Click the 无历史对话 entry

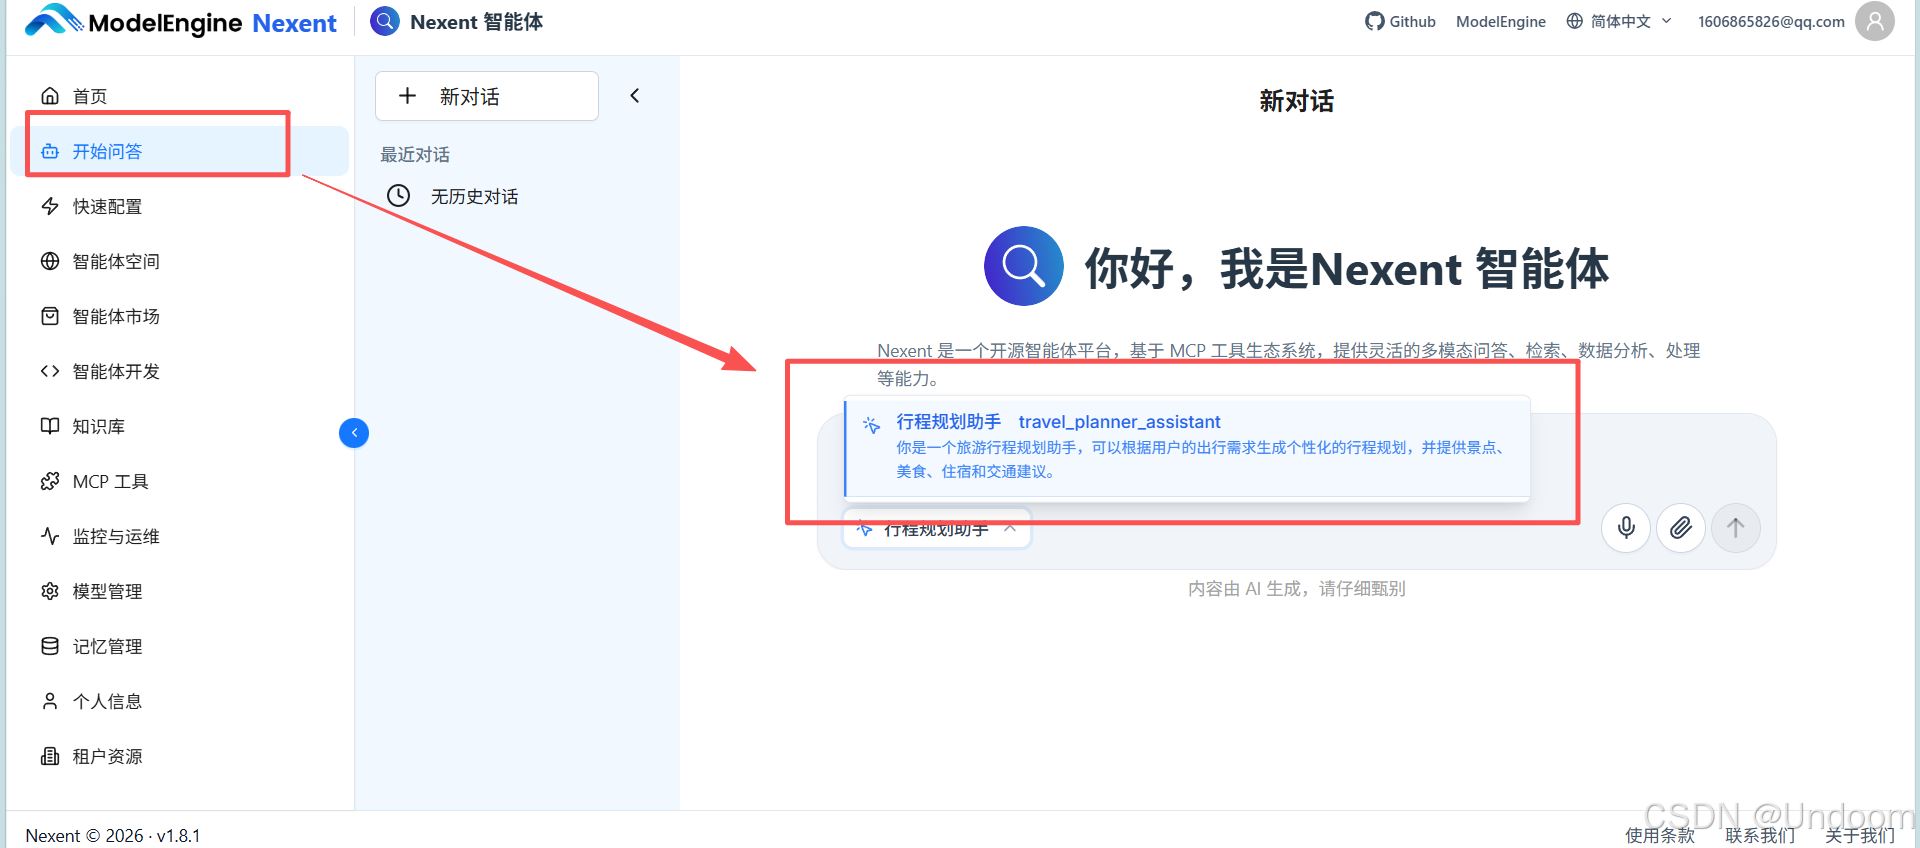(474, 196)
